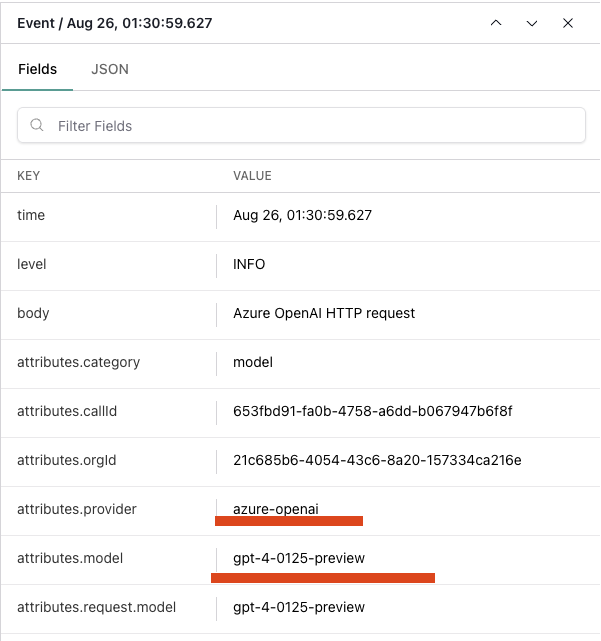Select the 'attributes.orgId' key
This screenshot has width=601, height=641.
pyautogui.click(x=67, y=460)
